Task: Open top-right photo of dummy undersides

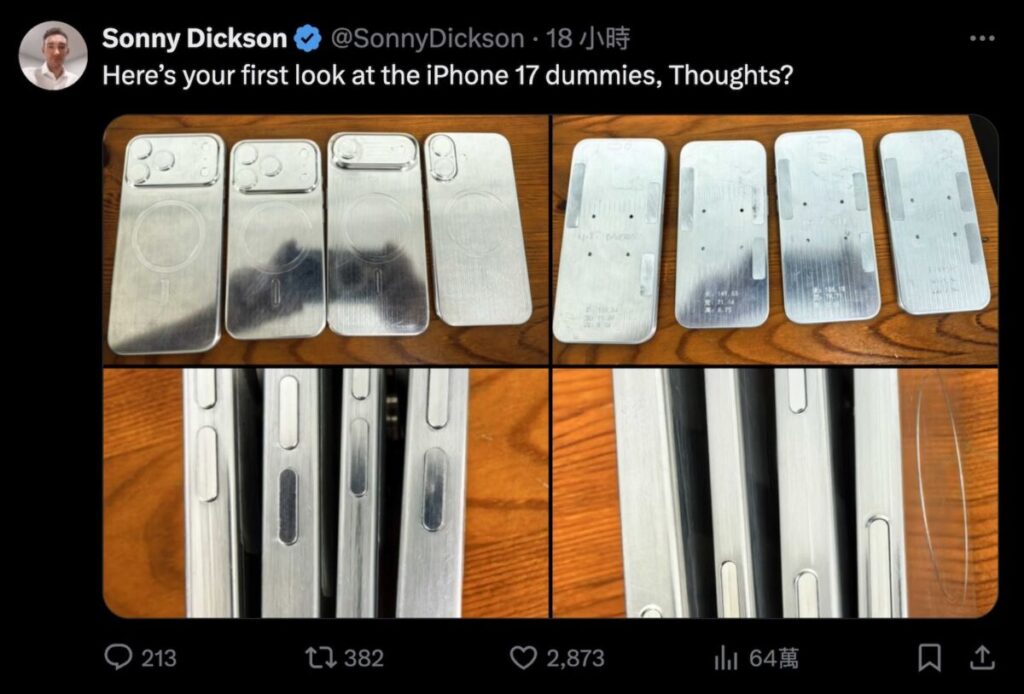Action: pos(775,240)
